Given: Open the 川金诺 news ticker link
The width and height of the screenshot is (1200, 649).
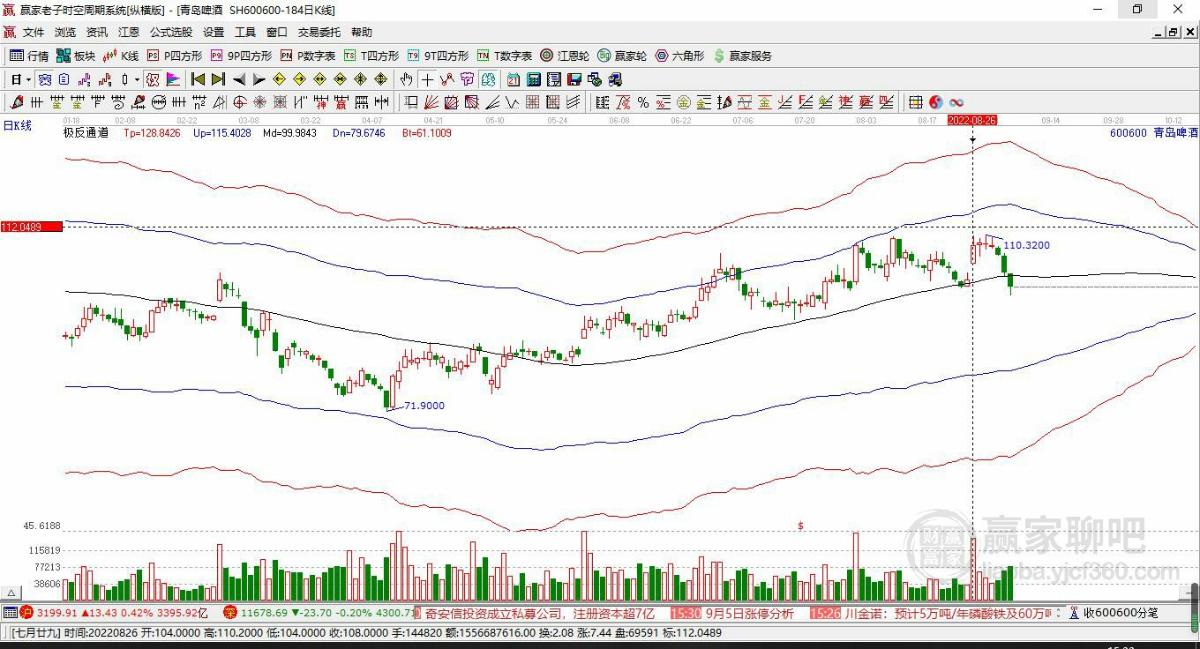Looking at the screenshot, I should [x=946, y=613].
